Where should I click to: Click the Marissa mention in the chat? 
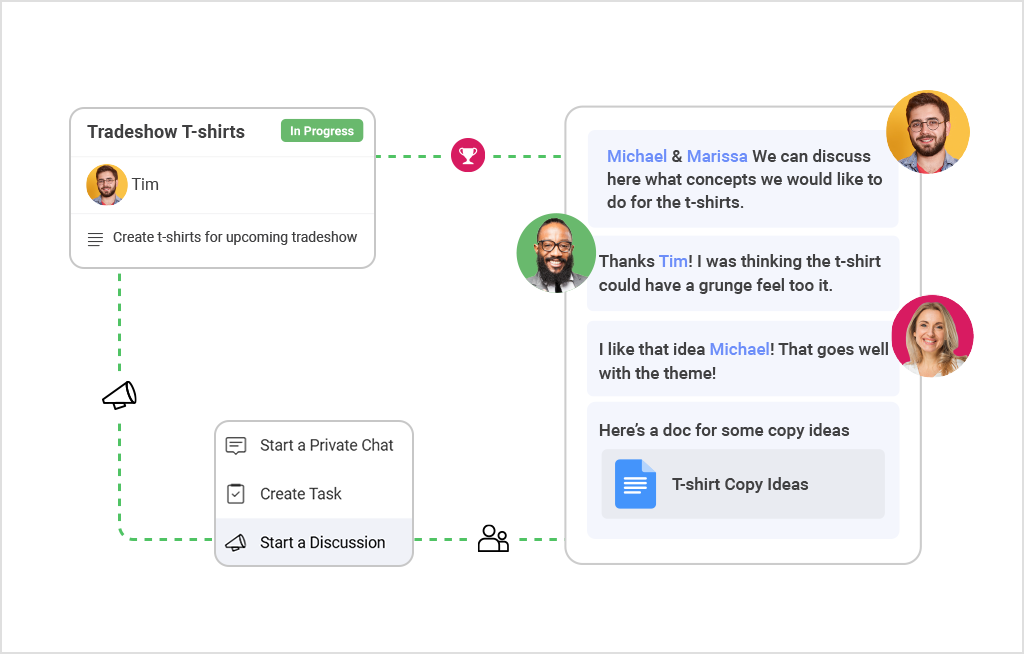point(717,156)
